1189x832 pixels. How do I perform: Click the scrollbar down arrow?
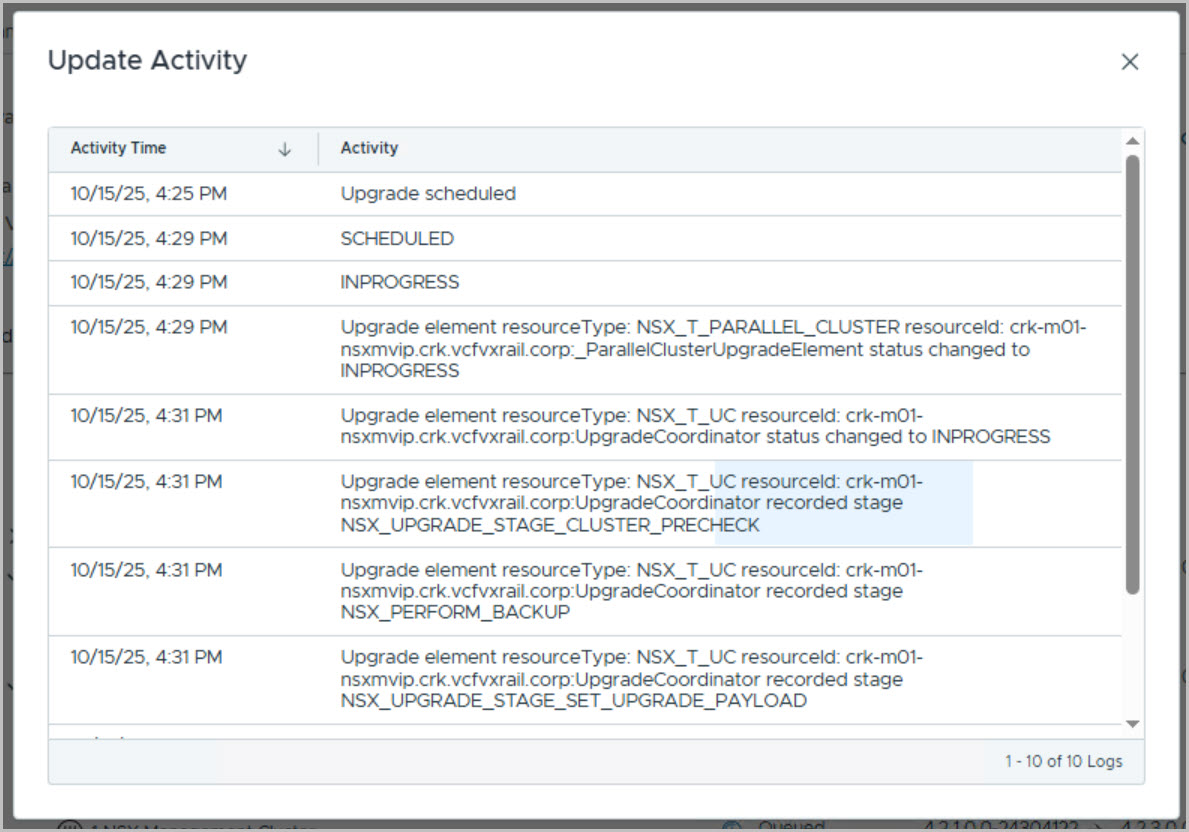1132,723
